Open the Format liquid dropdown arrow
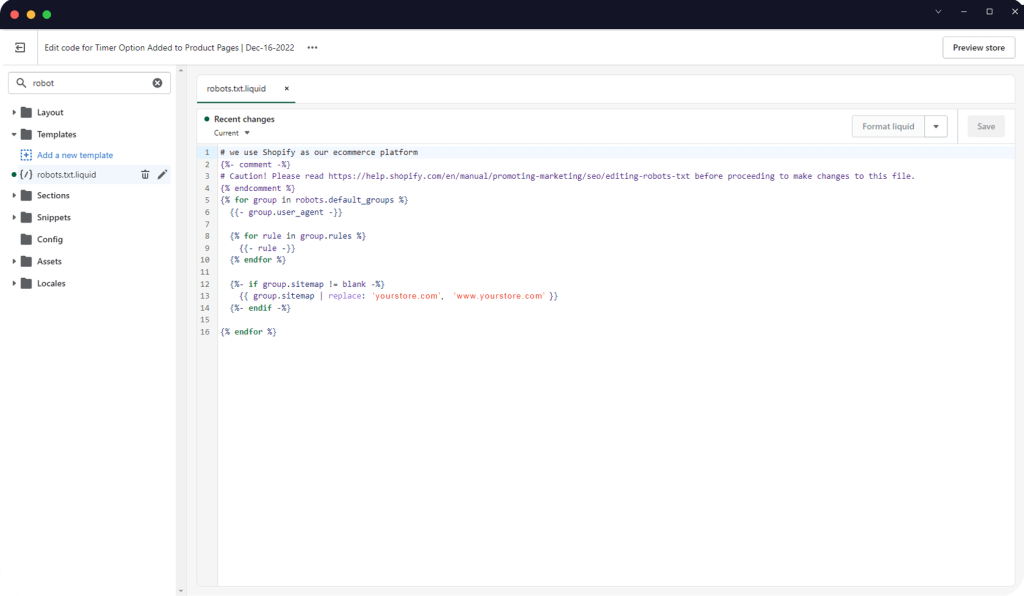This screenshot has width=1024, height=596. coord(935,126)
